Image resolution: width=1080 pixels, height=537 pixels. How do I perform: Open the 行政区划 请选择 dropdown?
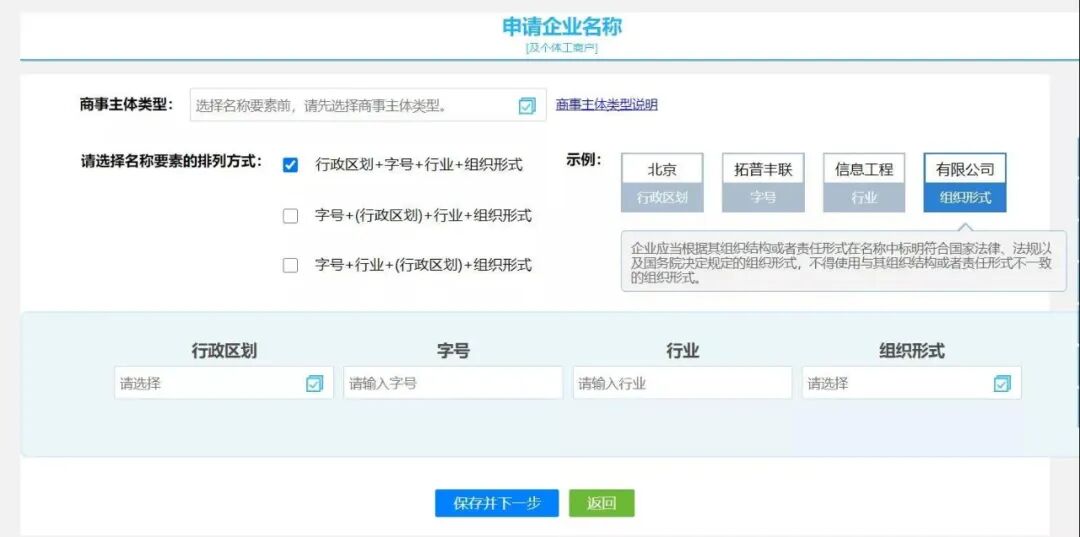pos(224,383)
